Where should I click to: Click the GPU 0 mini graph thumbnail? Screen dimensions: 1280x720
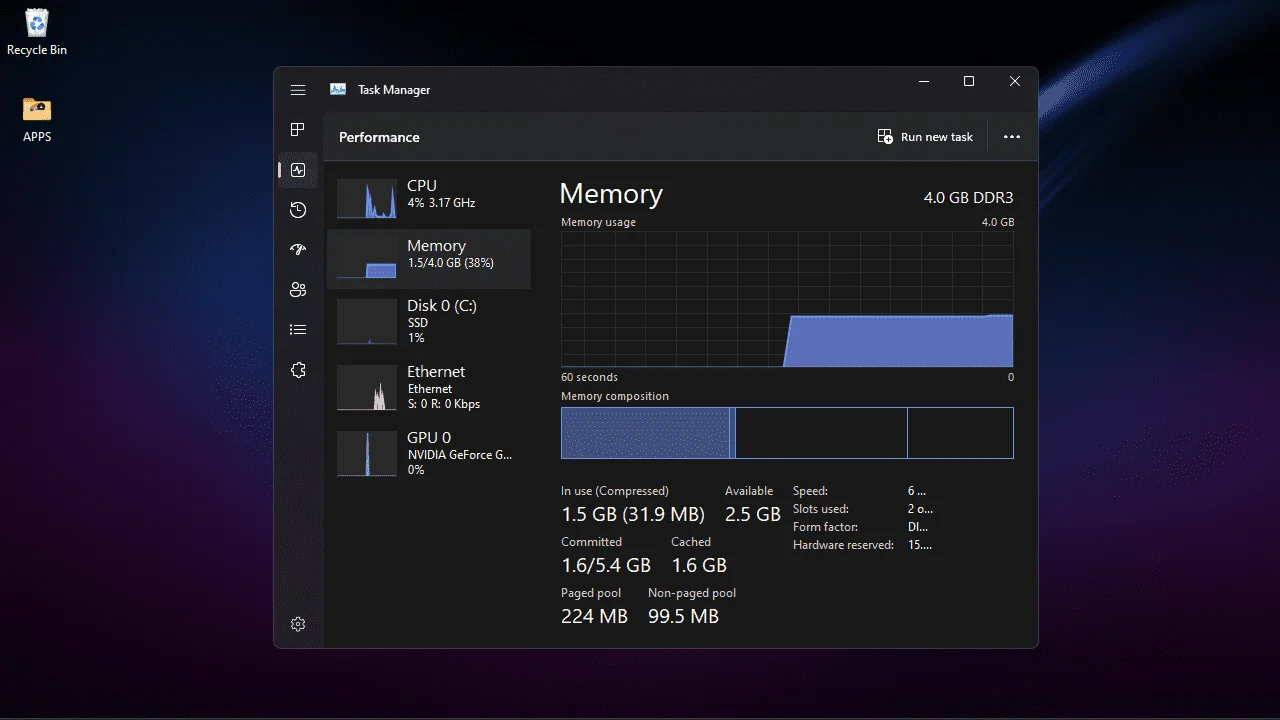(367, 454)
